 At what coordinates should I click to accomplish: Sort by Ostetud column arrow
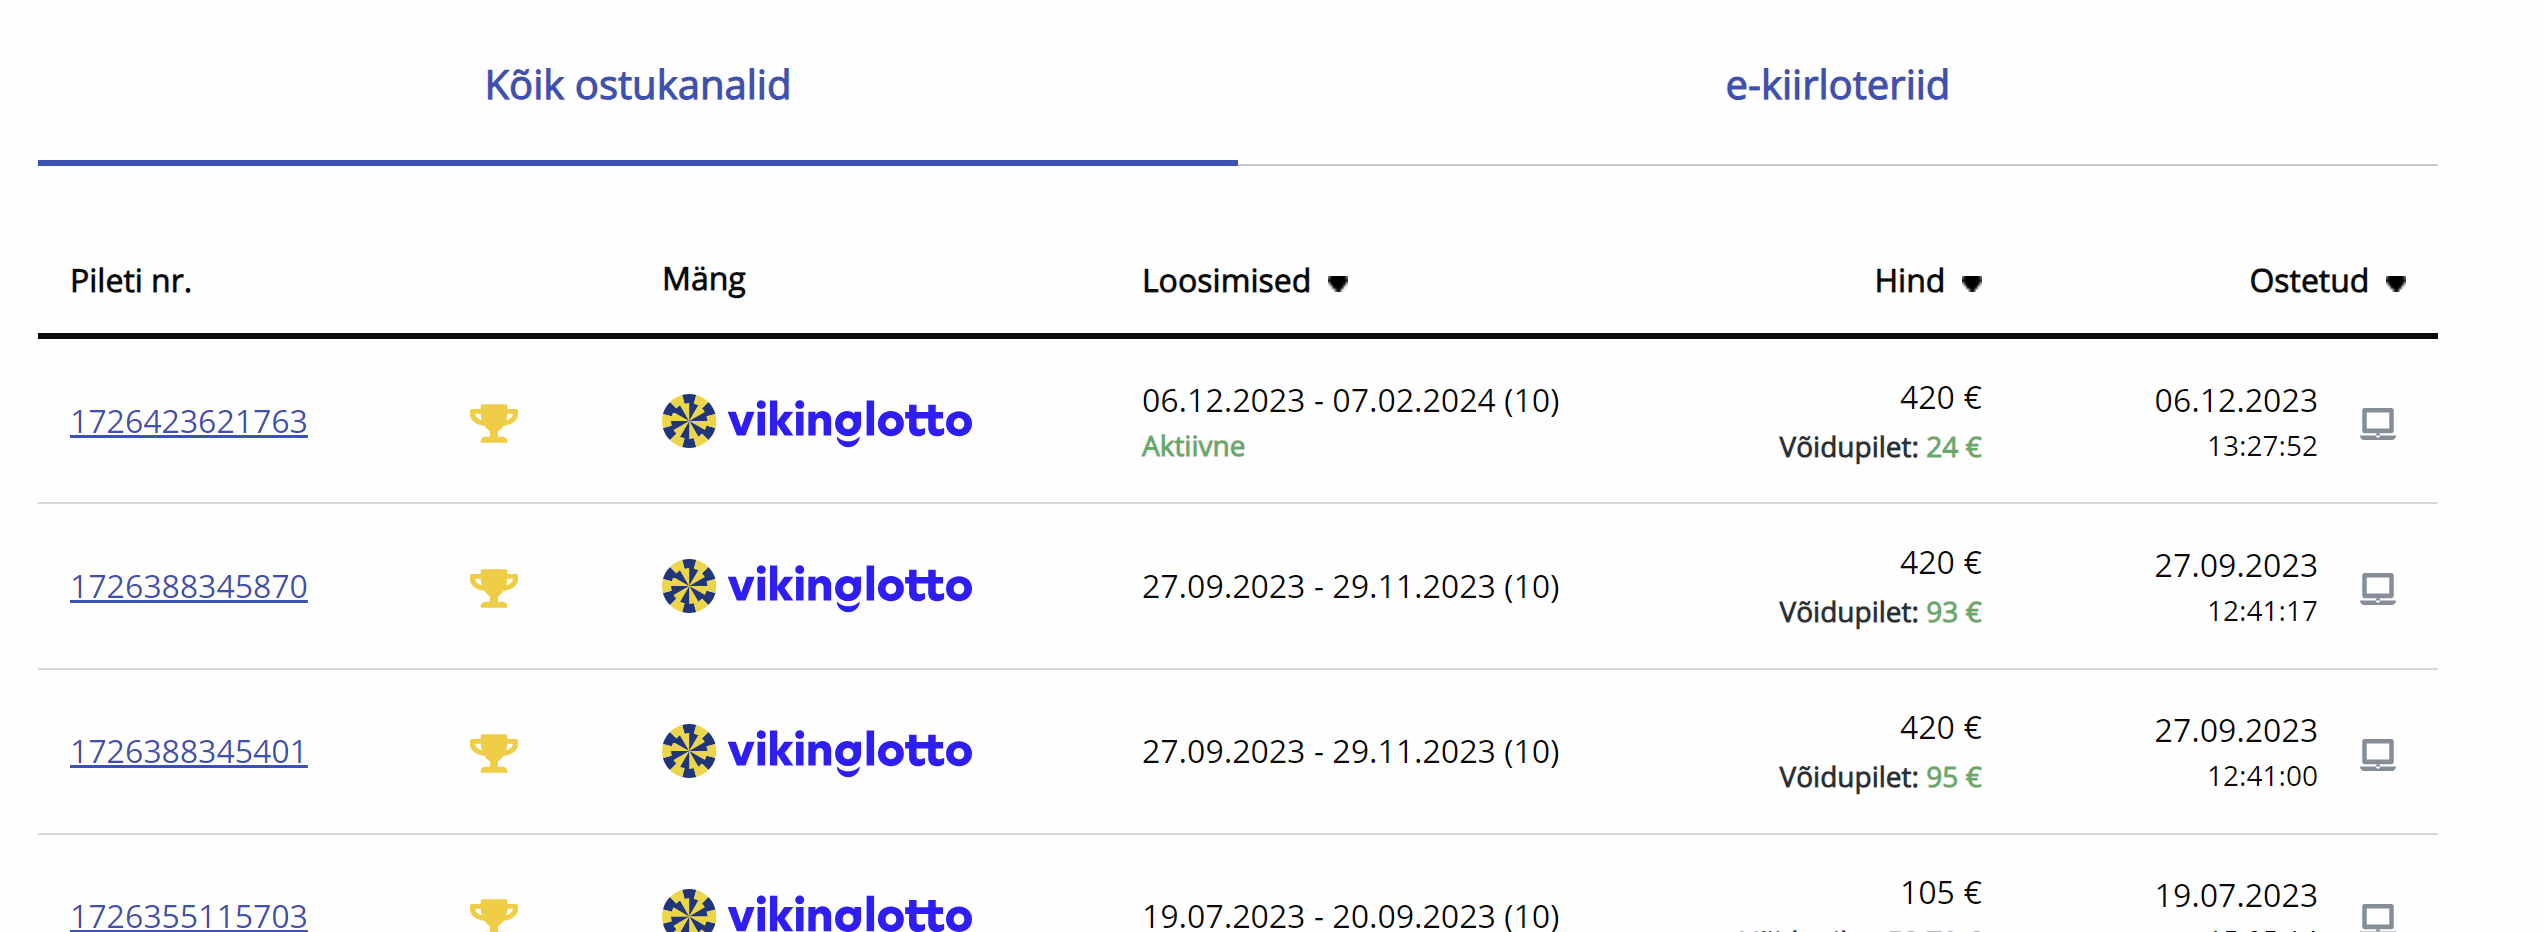(2395, 284)
